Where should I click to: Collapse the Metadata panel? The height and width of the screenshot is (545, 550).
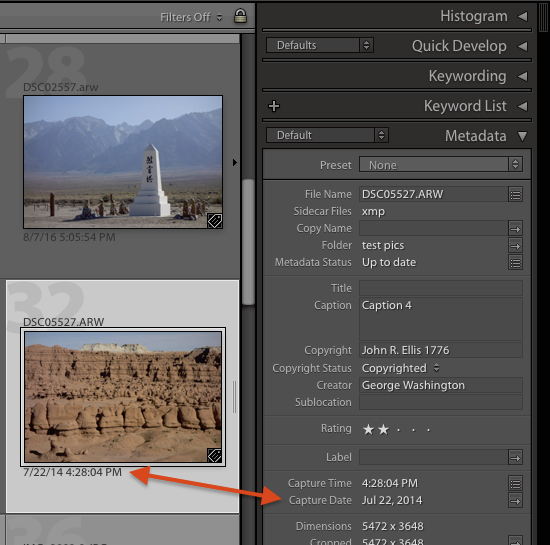522,136
